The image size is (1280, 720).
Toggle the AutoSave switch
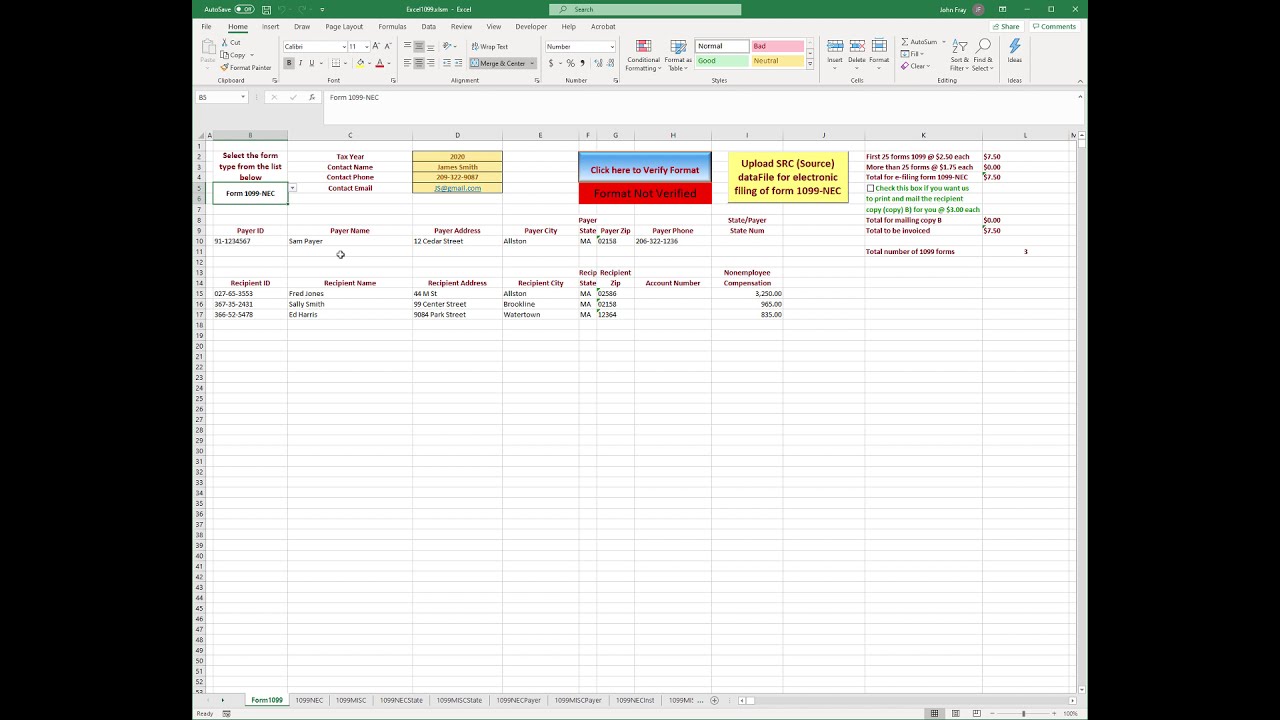click(244, 9)
